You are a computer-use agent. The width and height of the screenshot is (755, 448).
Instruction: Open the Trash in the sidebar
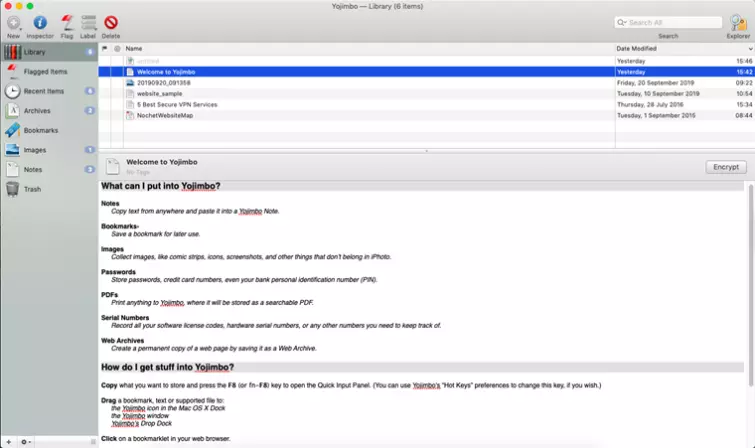click(32, 189)
